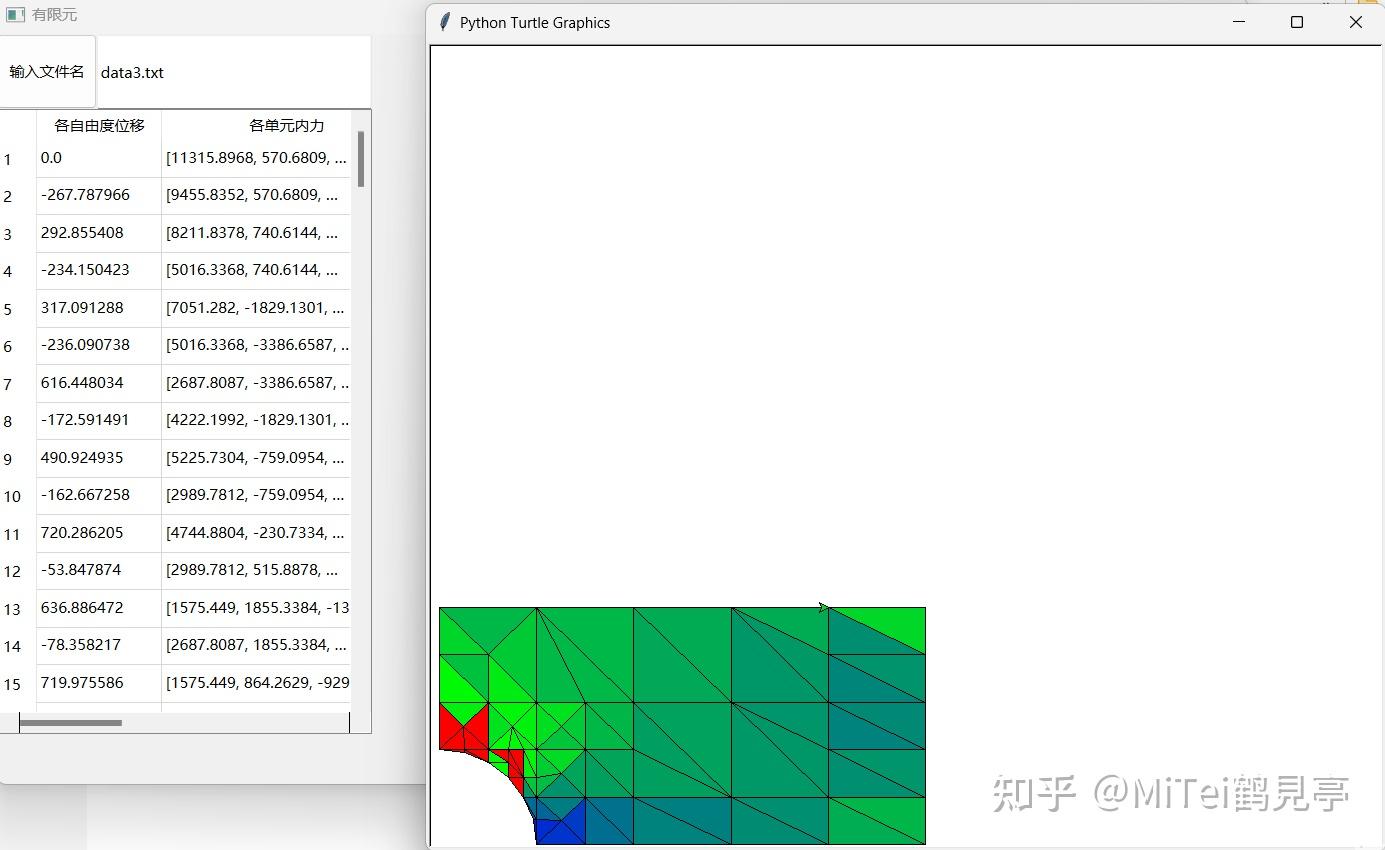
Task: Select displacement cell 317.091288
Action: tap(99, 308)
